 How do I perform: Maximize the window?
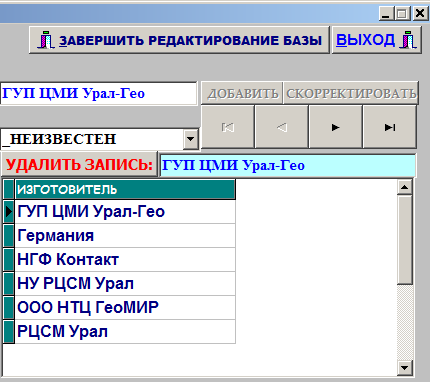[402, 14]
